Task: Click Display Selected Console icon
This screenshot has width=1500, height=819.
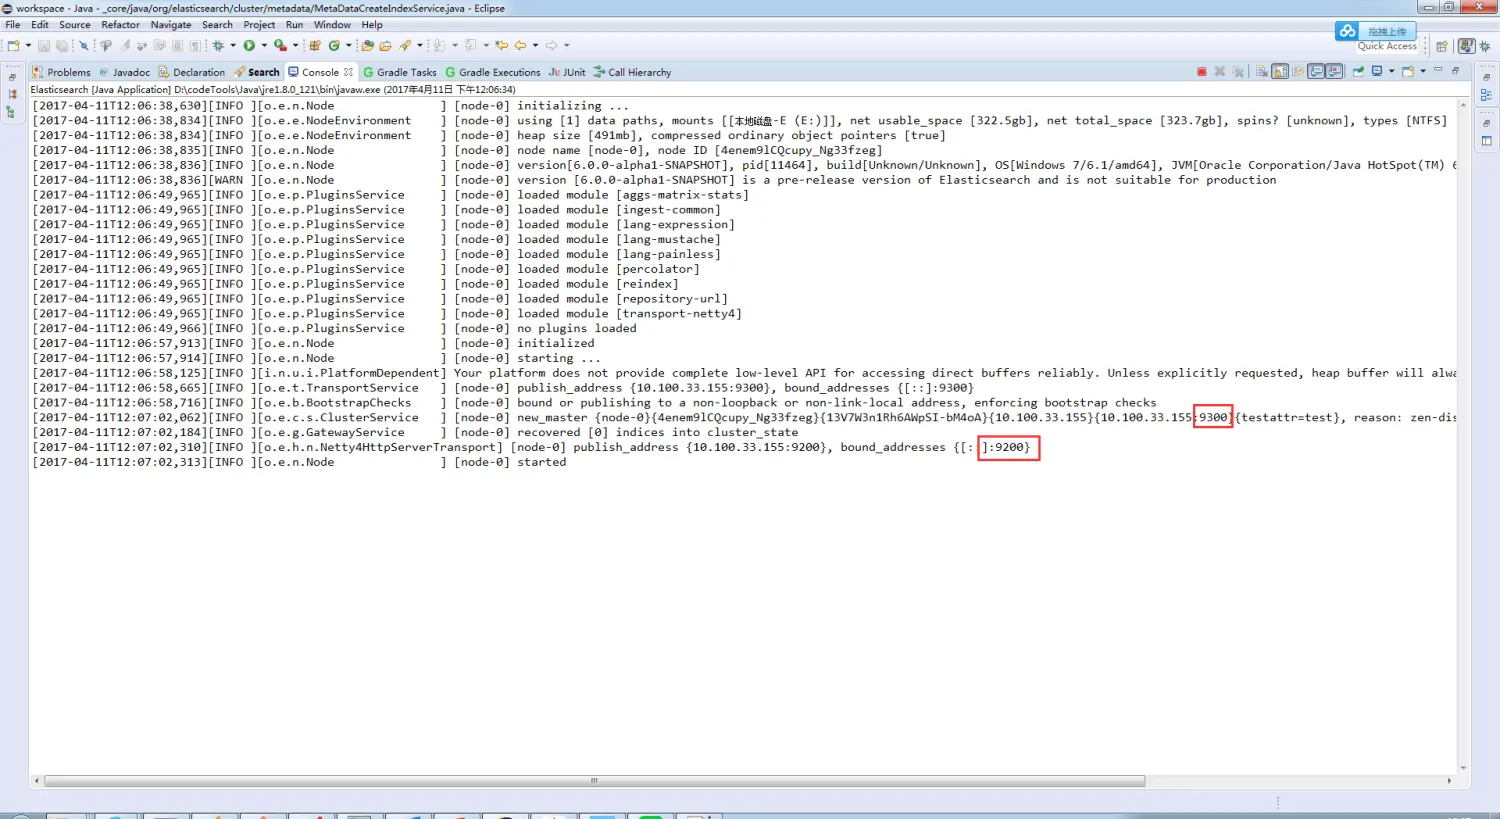Action: point(1377,70)
